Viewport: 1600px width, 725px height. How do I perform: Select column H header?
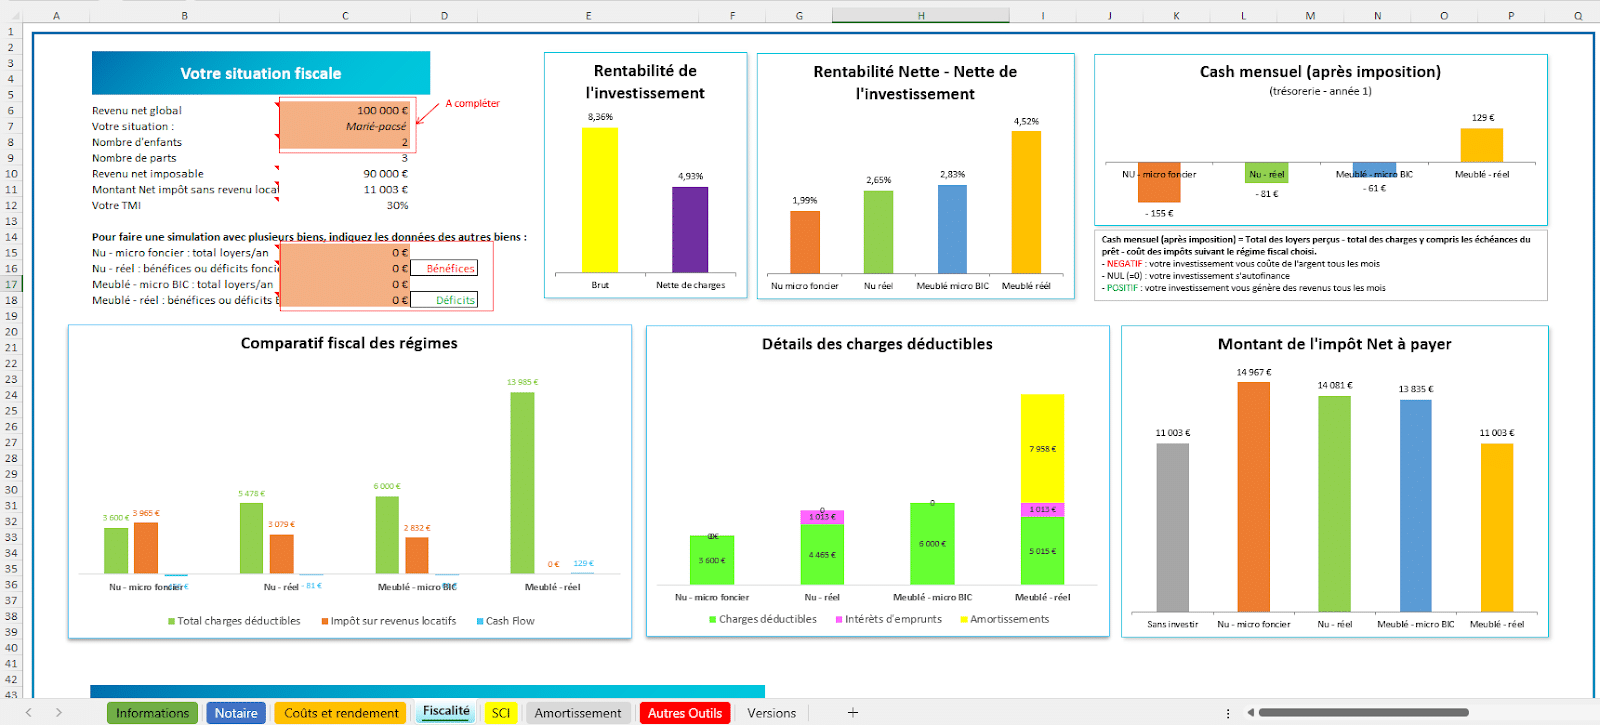click(x=920, y=15)
